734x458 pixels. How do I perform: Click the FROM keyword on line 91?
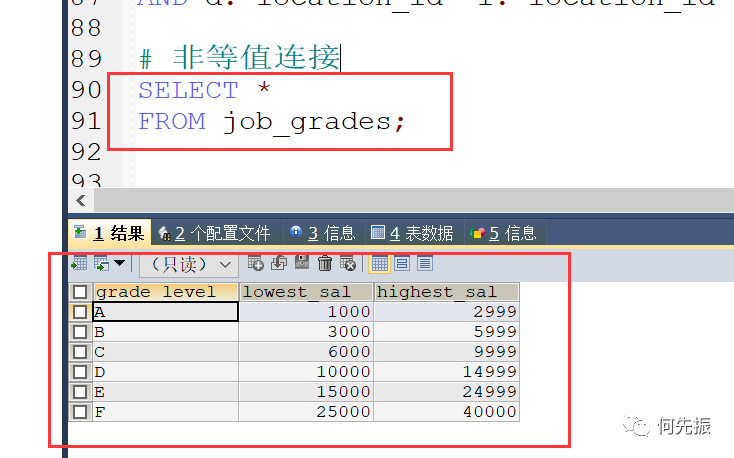tap(172, 121)
